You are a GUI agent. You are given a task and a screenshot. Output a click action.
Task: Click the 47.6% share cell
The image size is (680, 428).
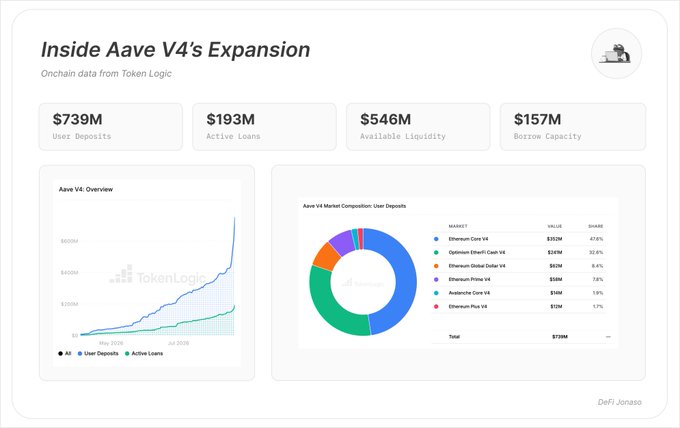click(597, 239)
